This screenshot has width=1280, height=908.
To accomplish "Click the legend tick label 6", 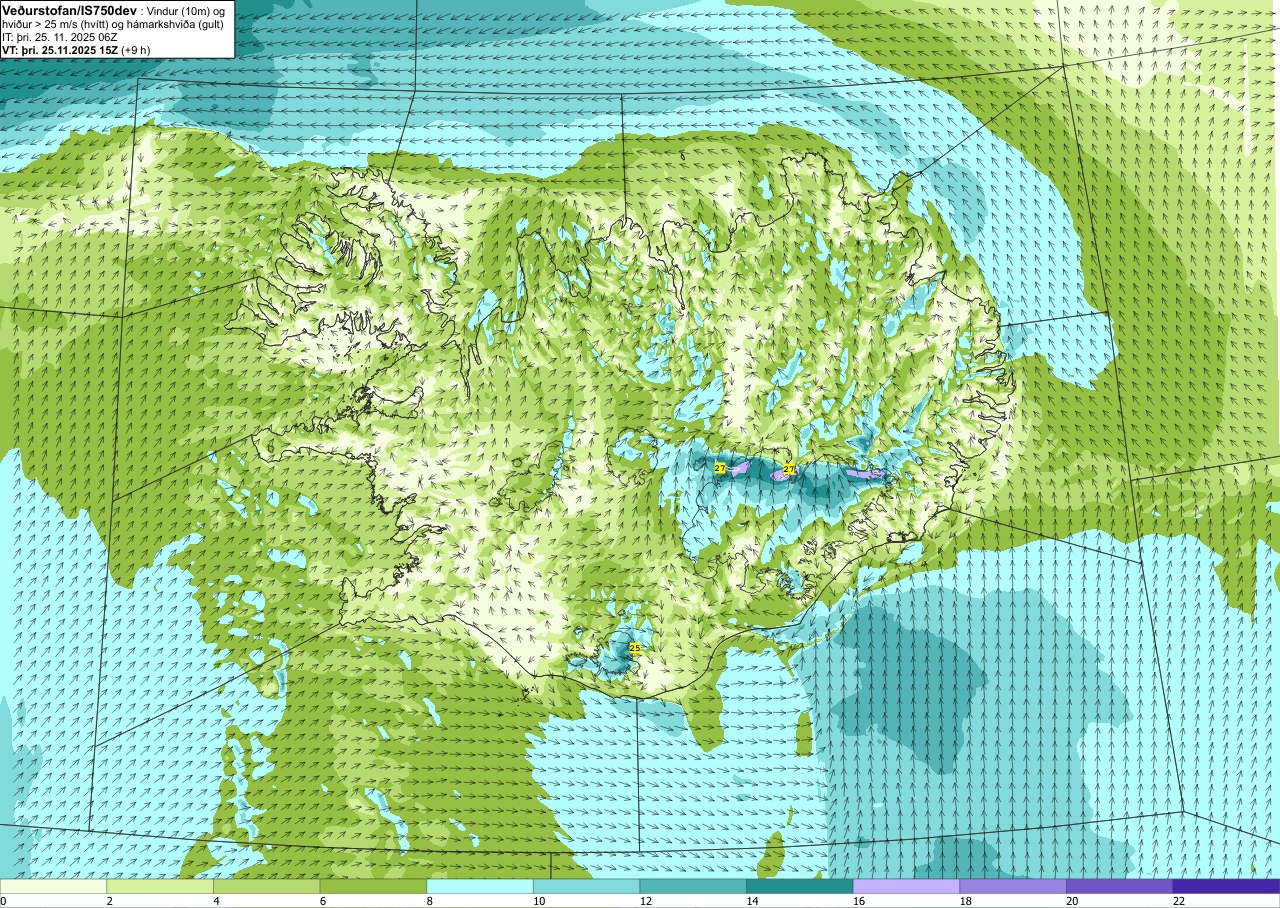I will [322, 901].
